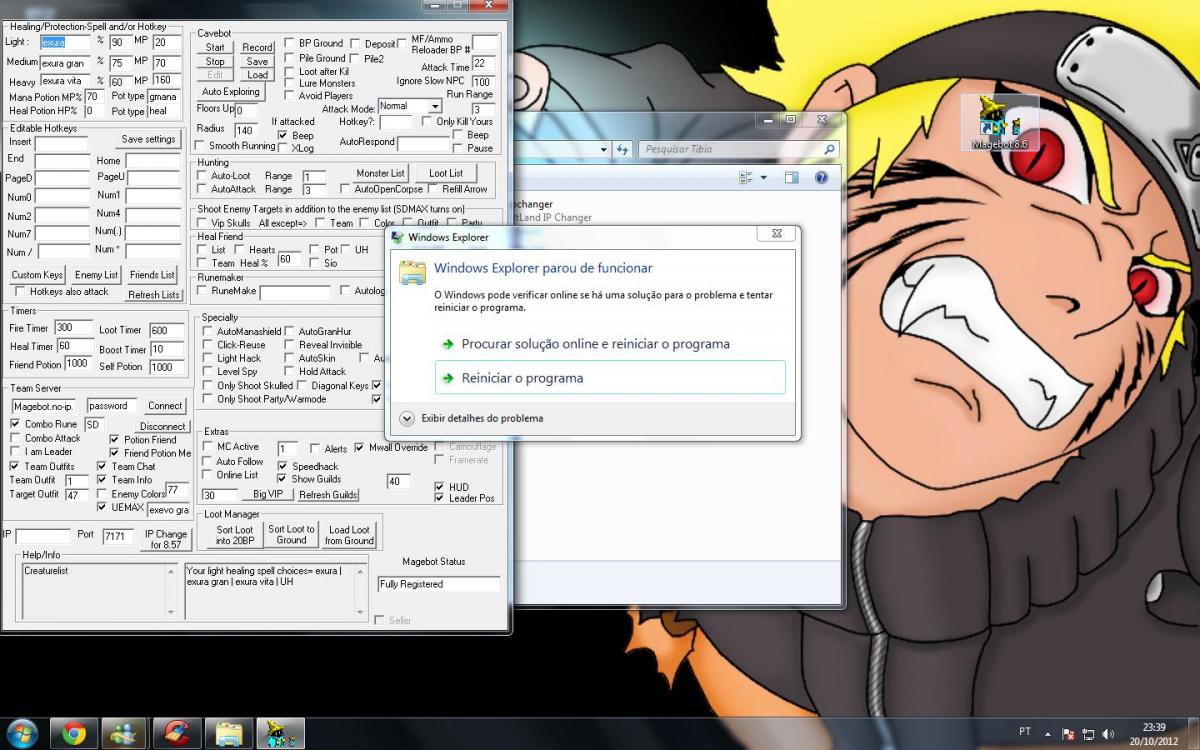This screenshot has width=1200, height=750.
Task: Click the Explorer search magnifier icon
Action: coord(829,149)
